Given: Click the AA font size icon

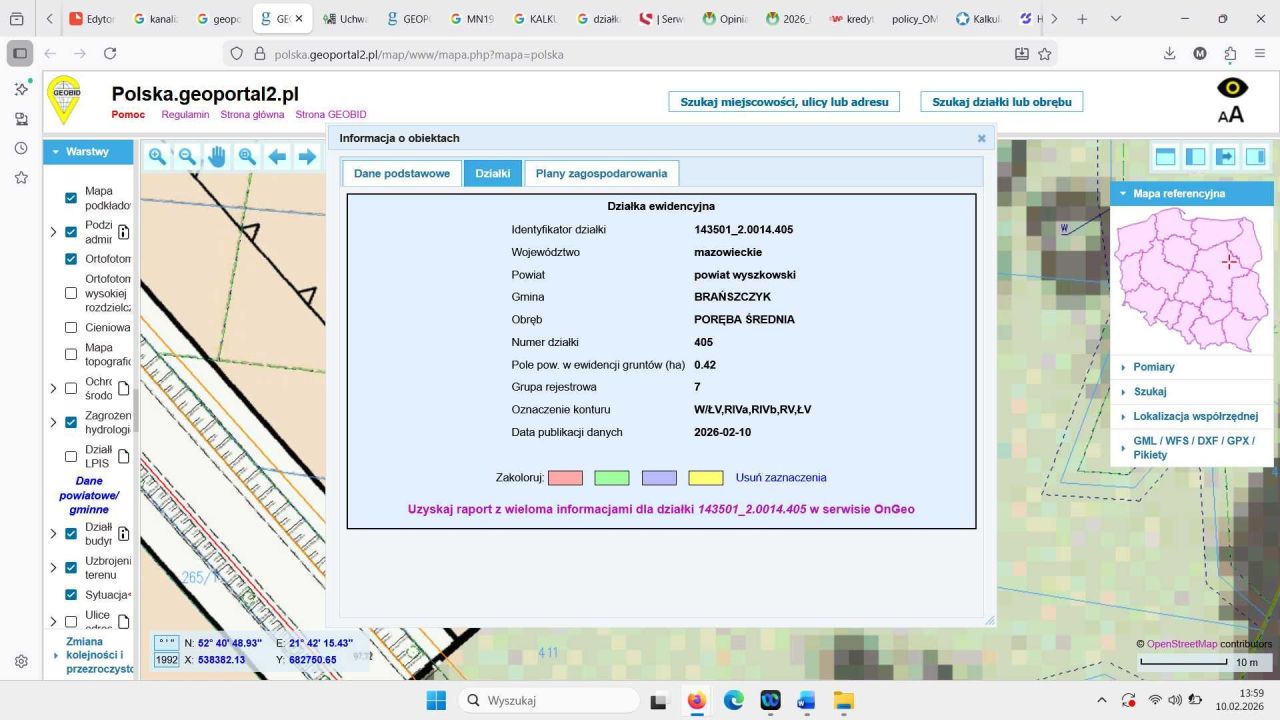Looking at the screenshot, I should point(1231,114).
